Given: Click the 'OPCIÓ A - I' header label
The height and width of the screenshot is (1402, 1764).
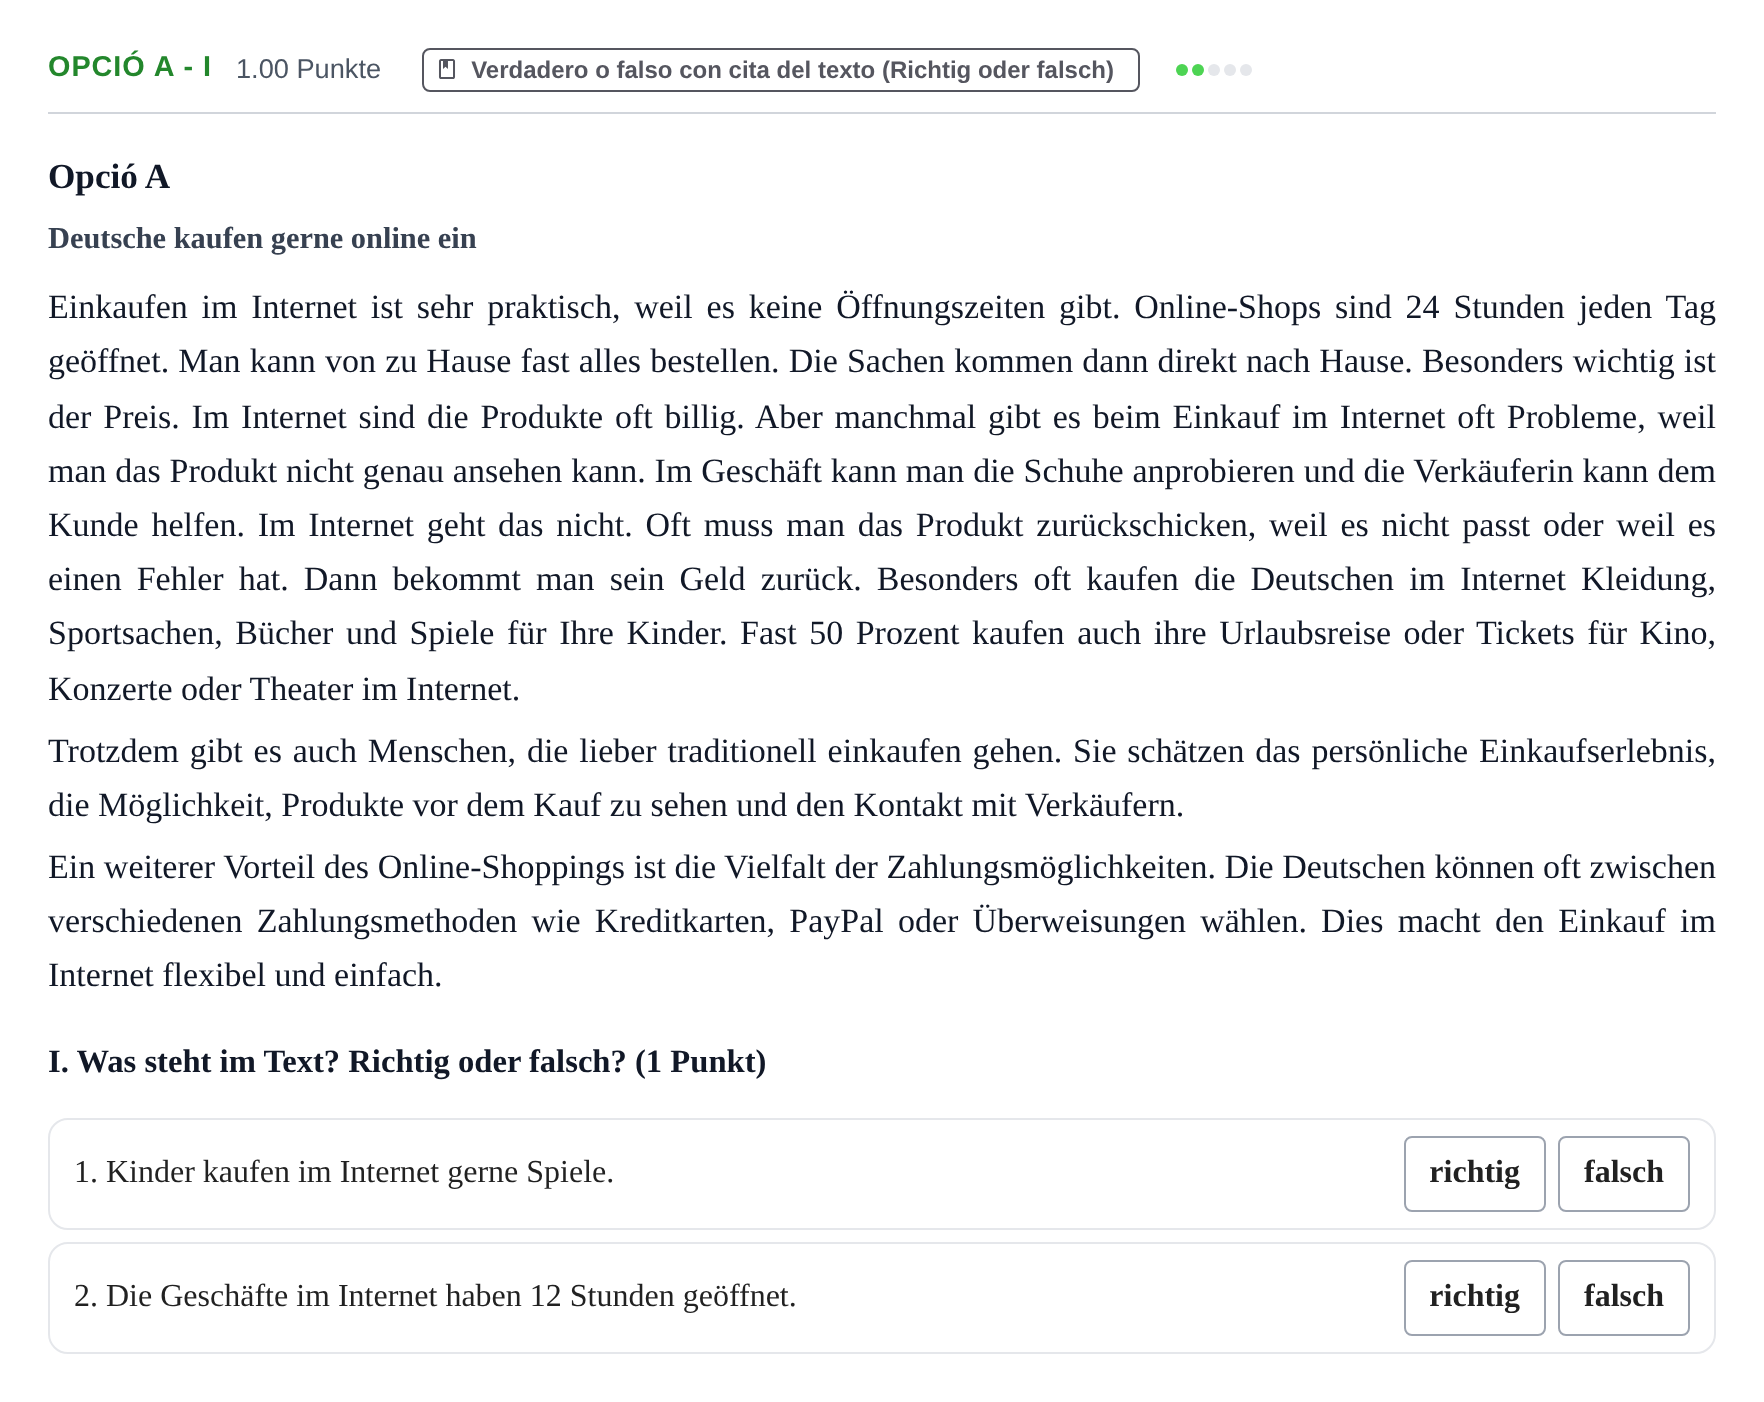Looking at the screenshot, I should coord(130,67).
